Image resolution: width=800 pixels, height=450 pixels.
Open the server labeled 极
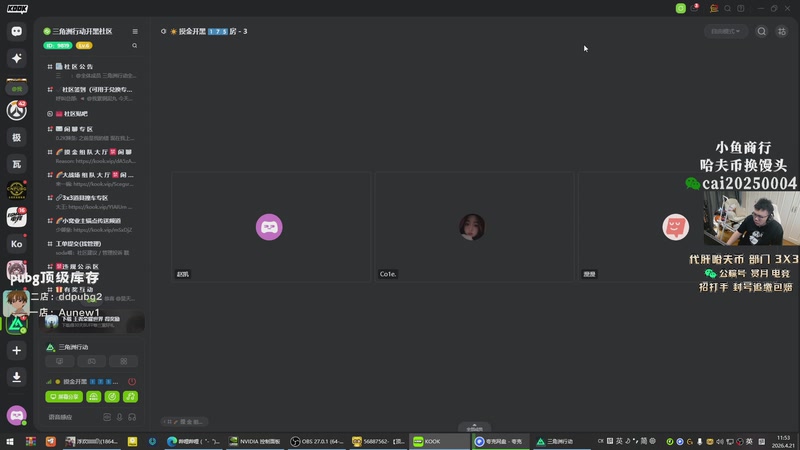(16, 137)
